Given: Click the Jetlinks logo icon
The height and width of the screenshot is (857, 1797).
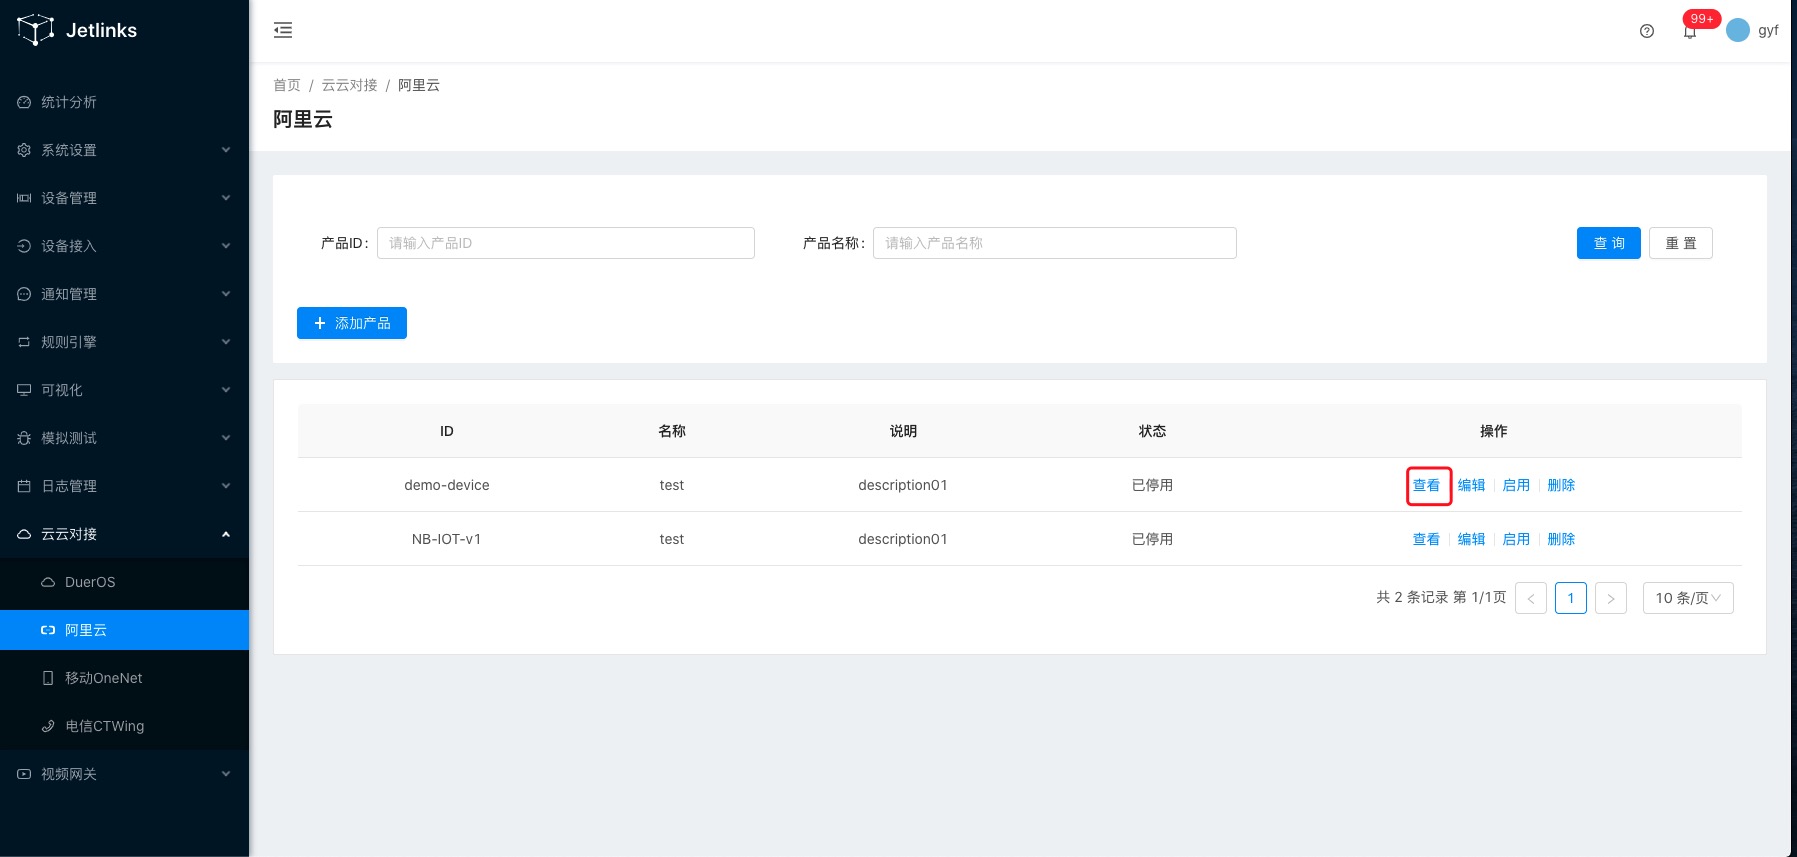Looking at the screenshot, I should pyautogui.click(x=35, y=30).
